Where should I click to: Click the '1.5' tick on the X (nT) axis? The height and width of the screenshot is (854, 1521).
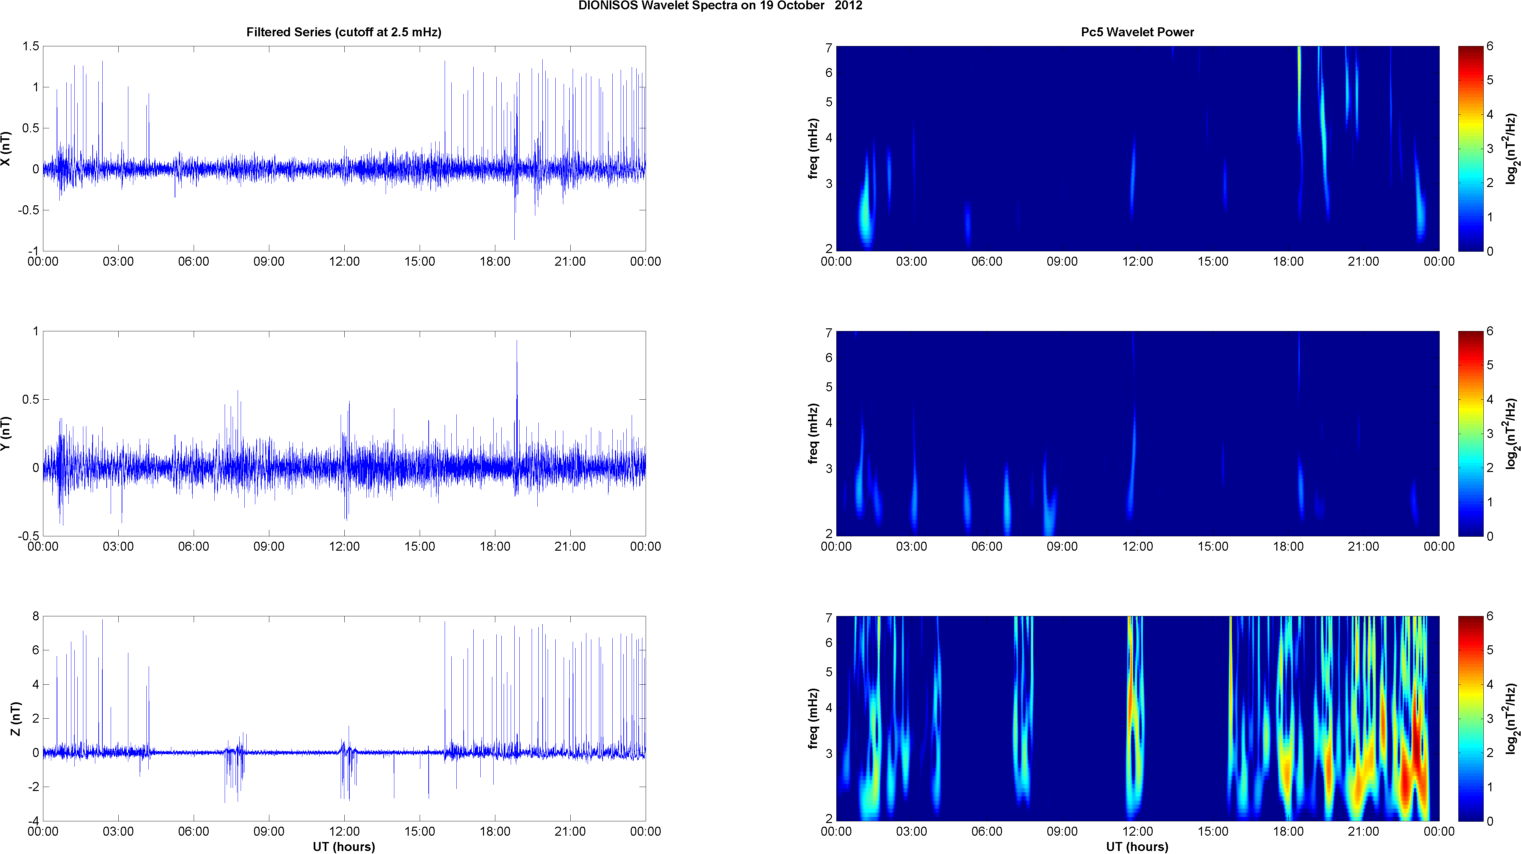[30, 47]
